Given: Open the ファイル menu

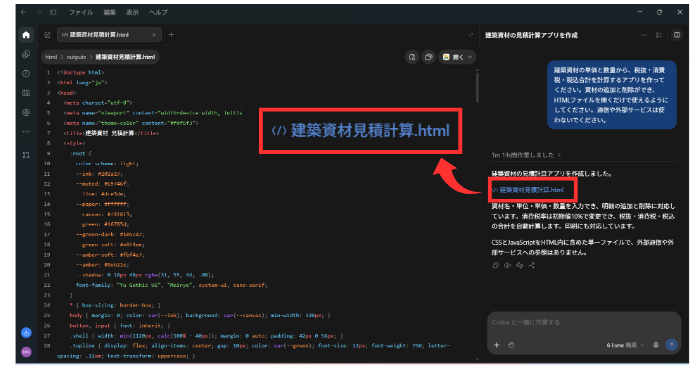Looking at the screenshot, I should (x=81, y=12).
